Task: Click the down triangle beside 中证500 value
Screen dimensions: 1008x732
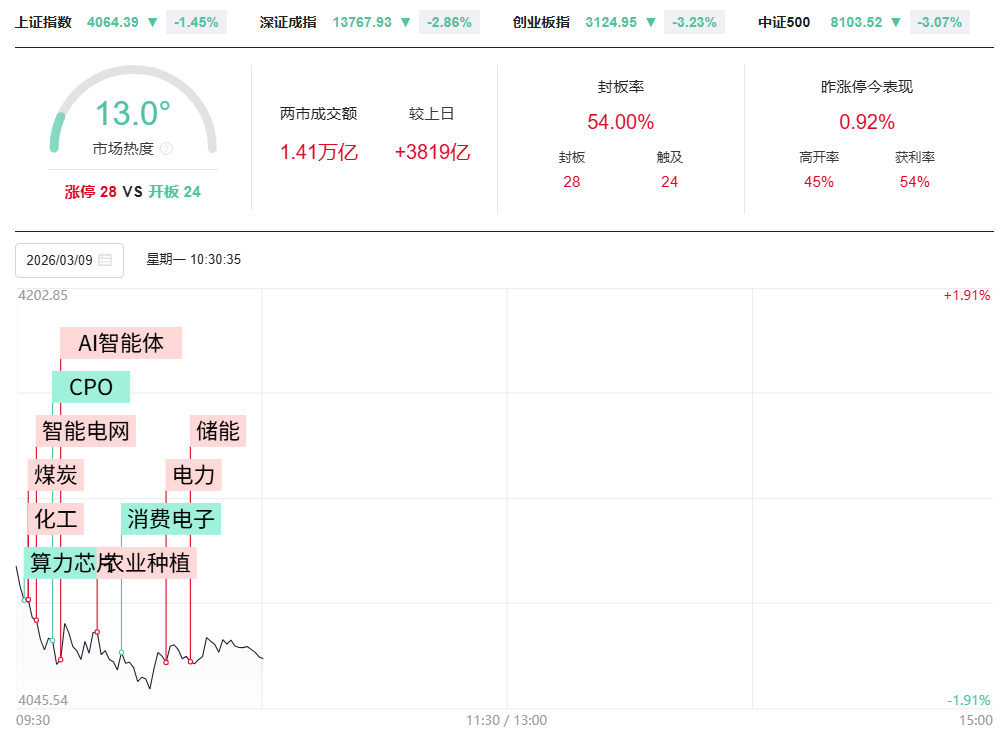Action: click(896, 22)
